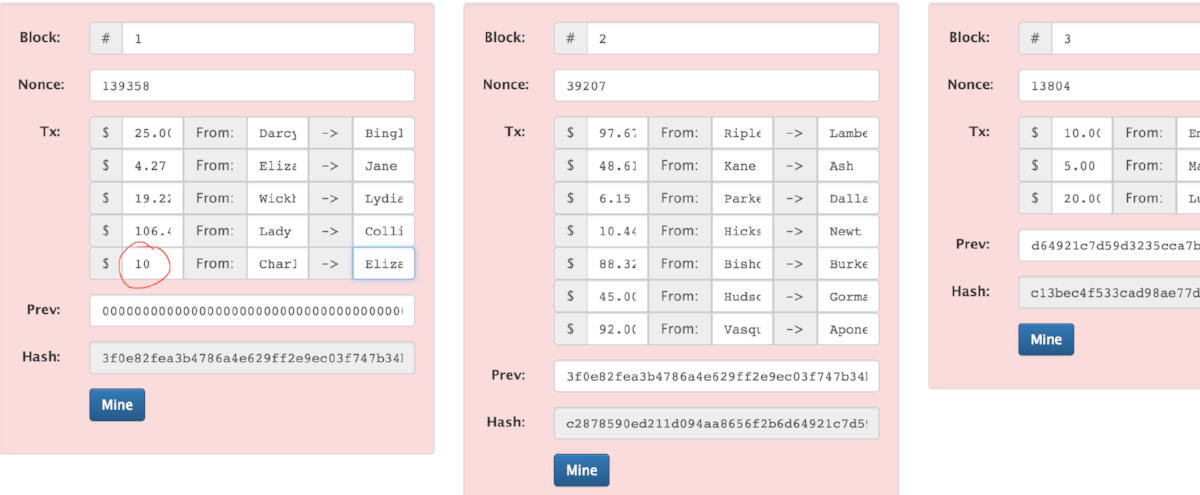Edit the 48.61 amount in Block 2
1200x495 pixels.
click(618, 166)
